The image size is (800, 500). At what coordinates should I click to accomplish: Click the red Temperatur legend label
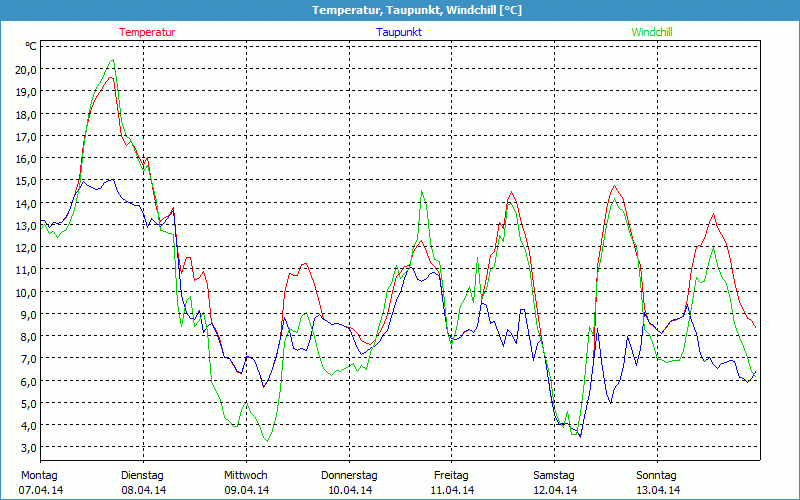coord(147,32)
